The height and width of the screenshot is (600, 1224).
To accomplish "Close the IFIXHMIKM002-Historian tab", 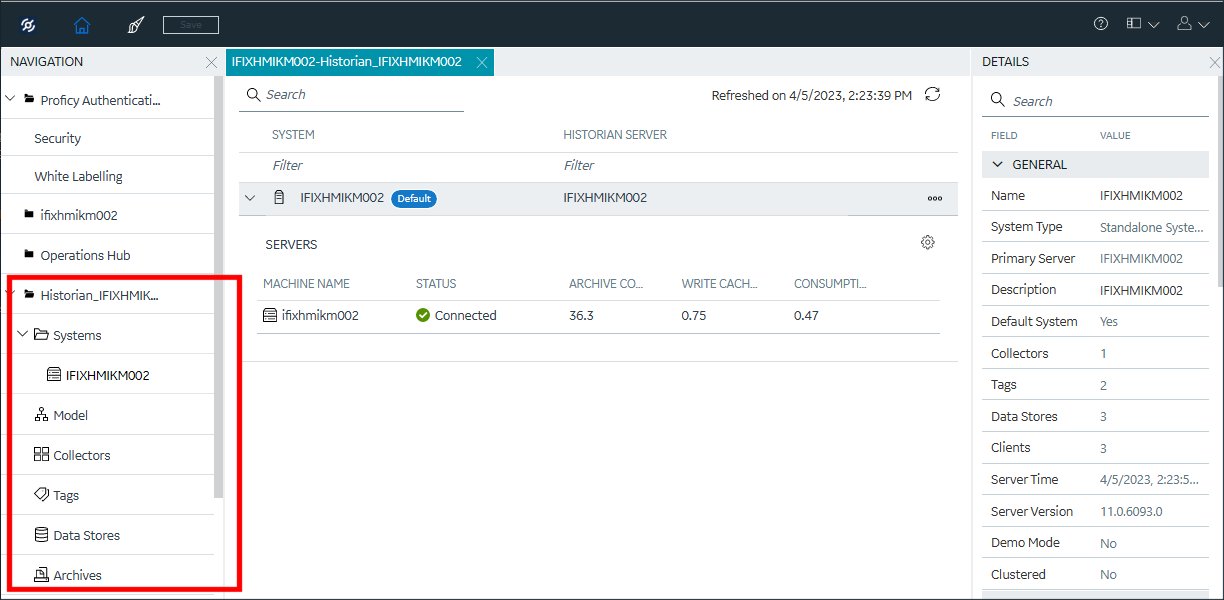I will 481,62.
